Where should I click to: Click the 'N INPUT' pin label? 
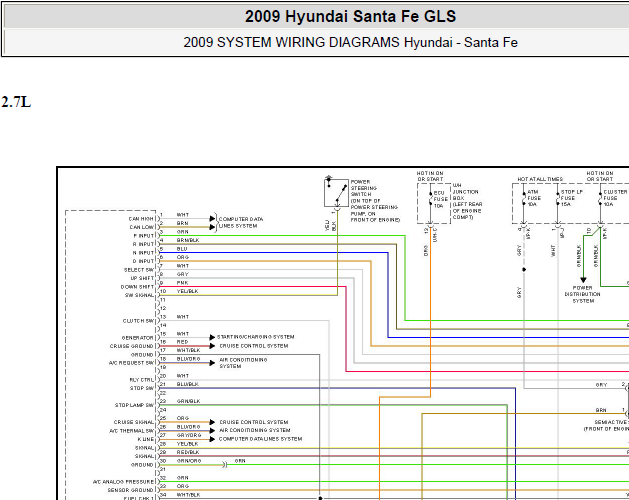[x=144, y=253]
